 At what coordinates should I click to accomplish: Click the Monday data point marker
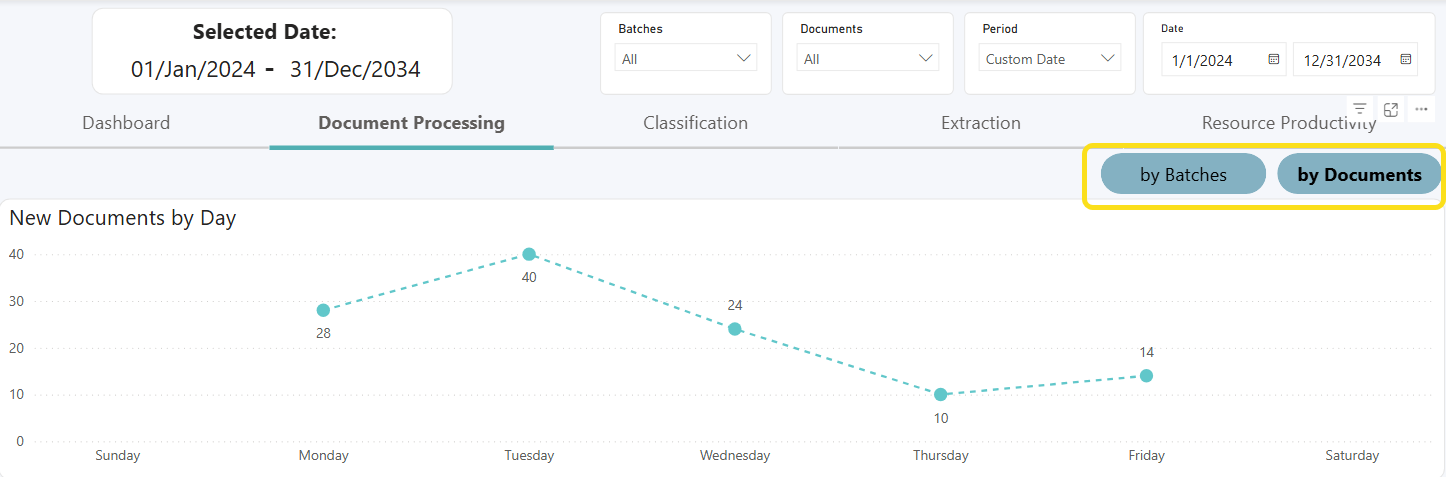pyautogui.click(x=323, y=310)
